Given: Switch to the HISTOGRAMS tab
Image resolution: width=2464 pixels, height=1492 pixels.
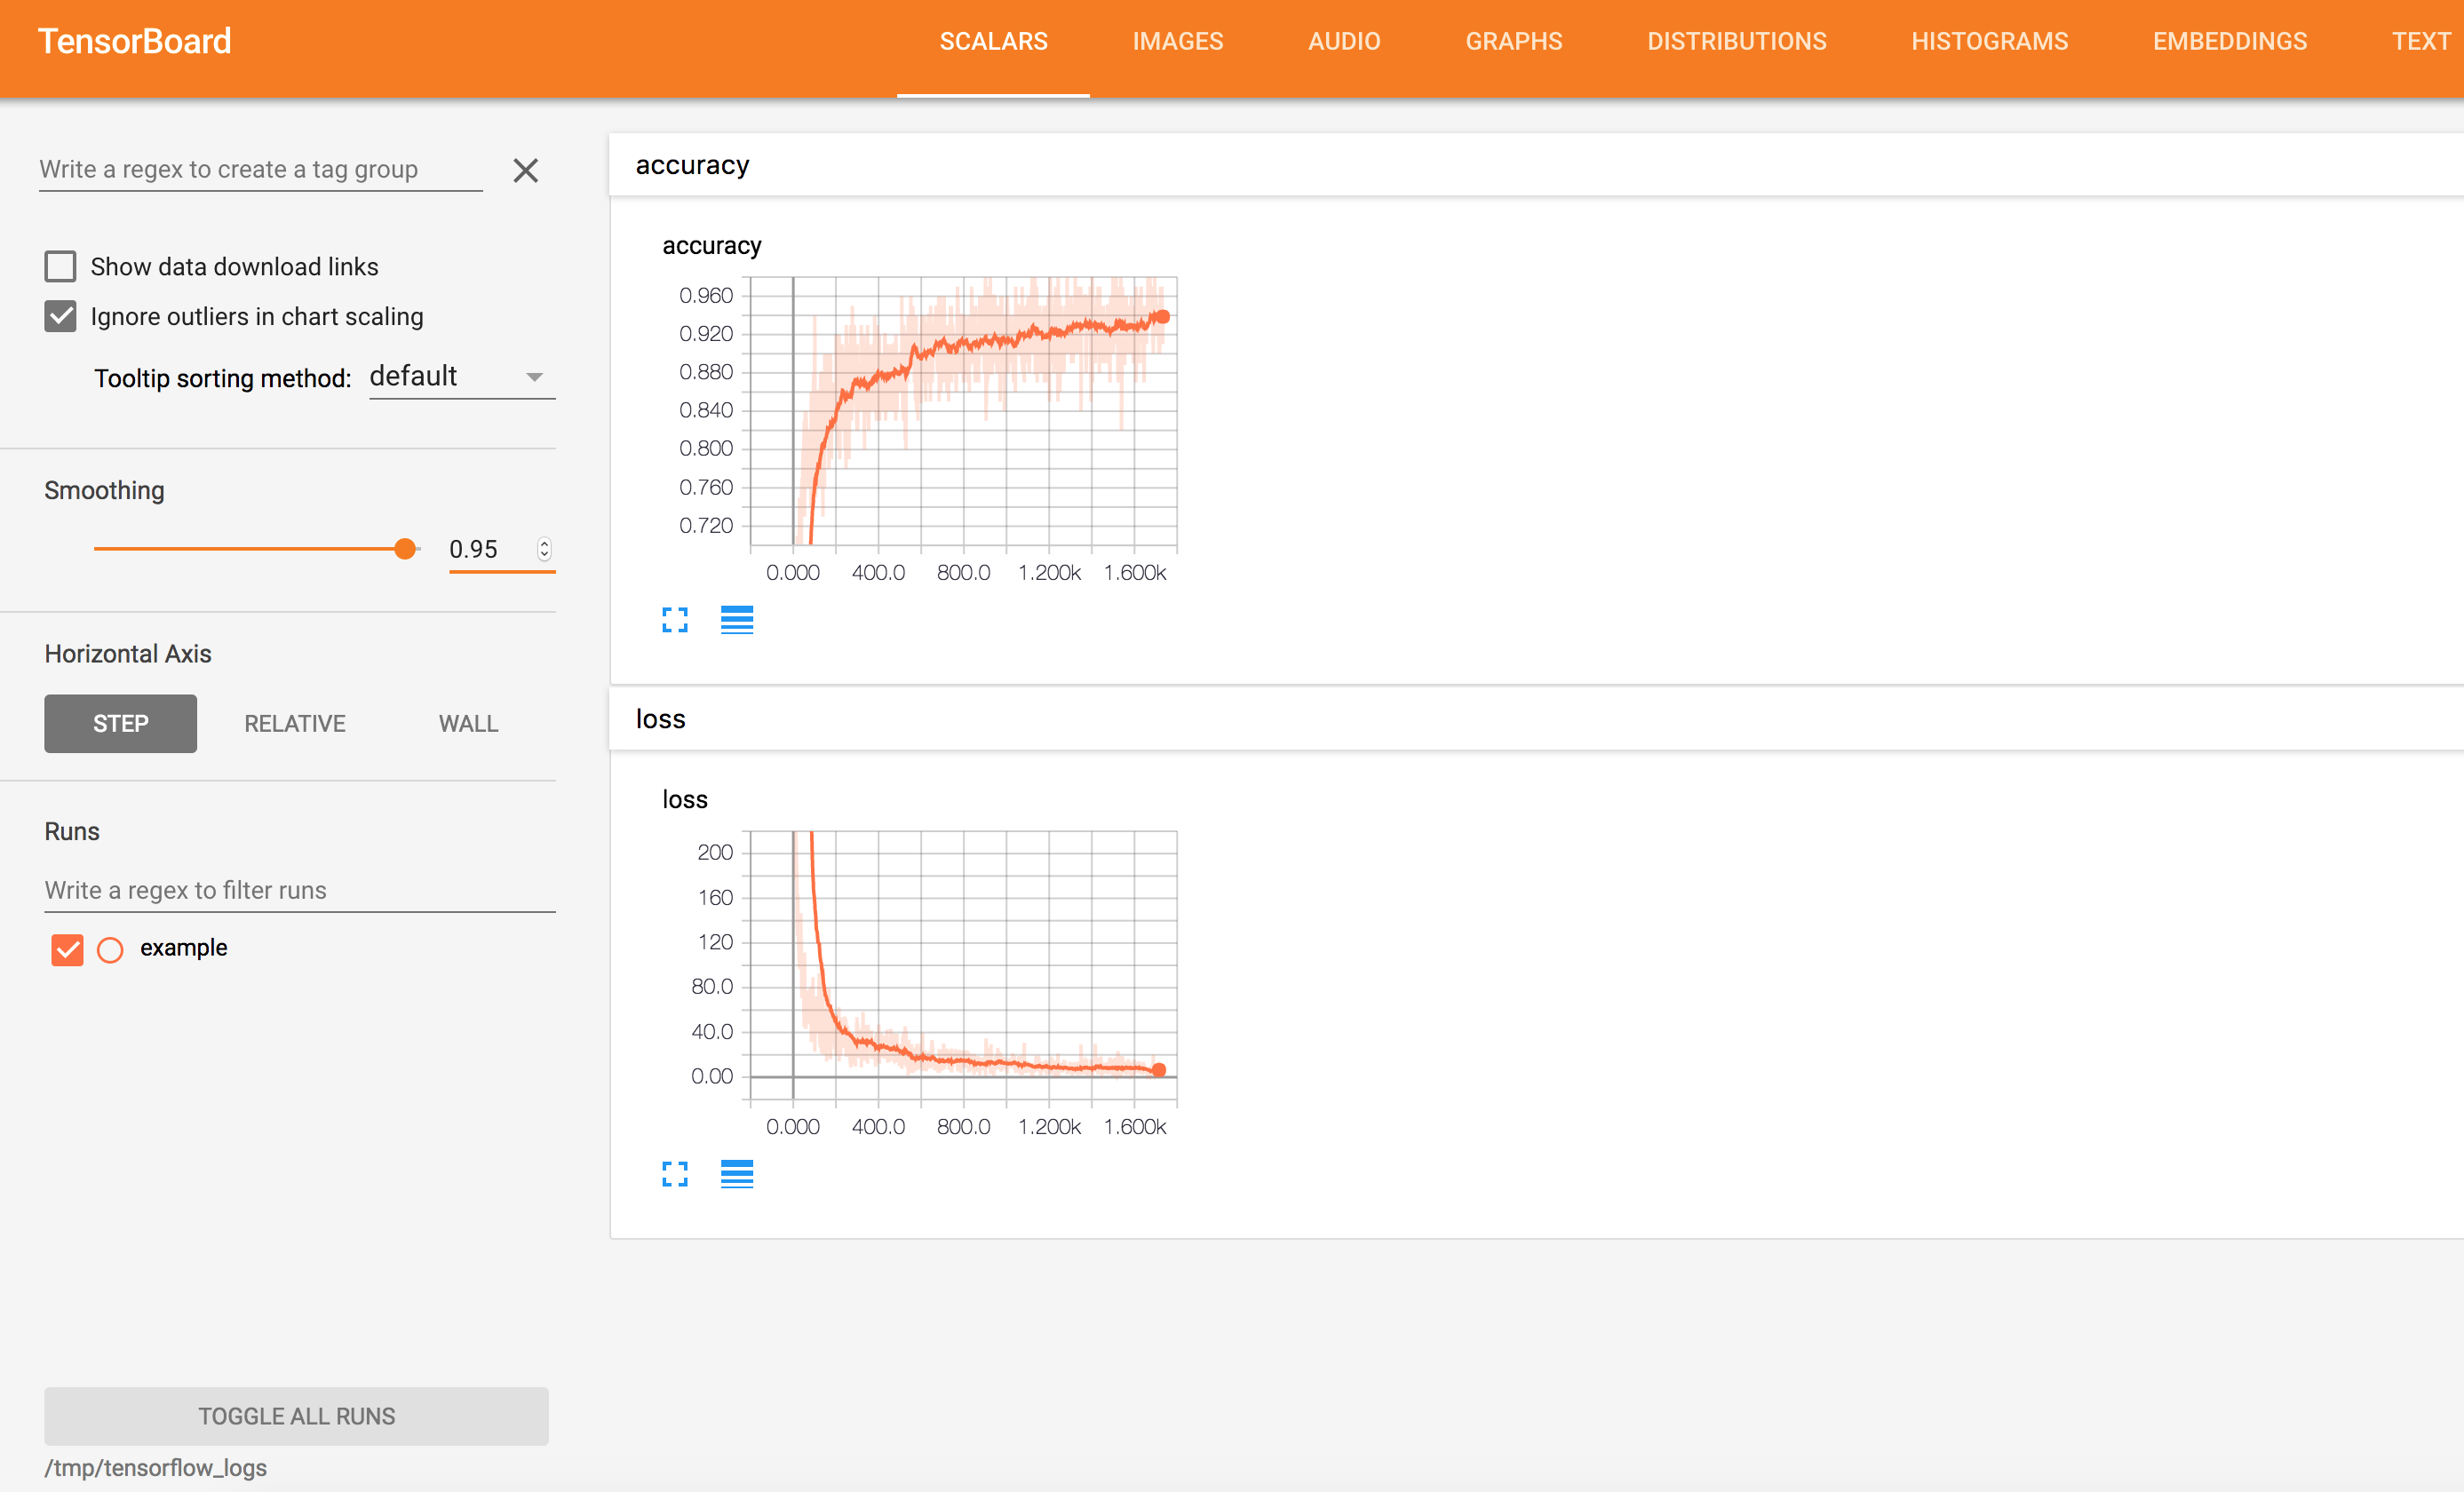Looking at the screenshot, I should click(1989, 41).
